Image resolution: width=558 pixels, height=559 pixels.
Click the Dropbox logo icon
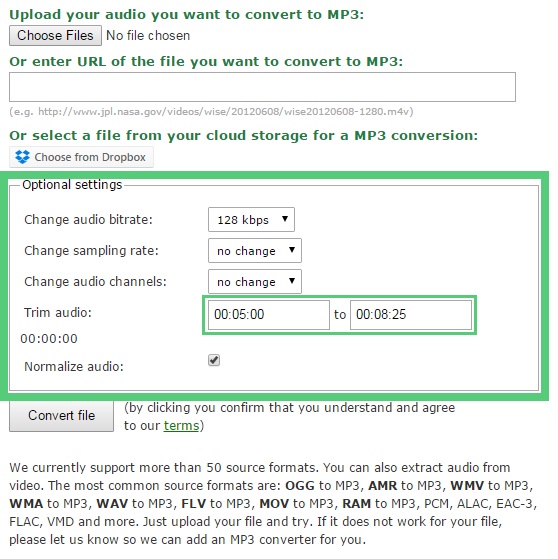[x=22, y=157]
